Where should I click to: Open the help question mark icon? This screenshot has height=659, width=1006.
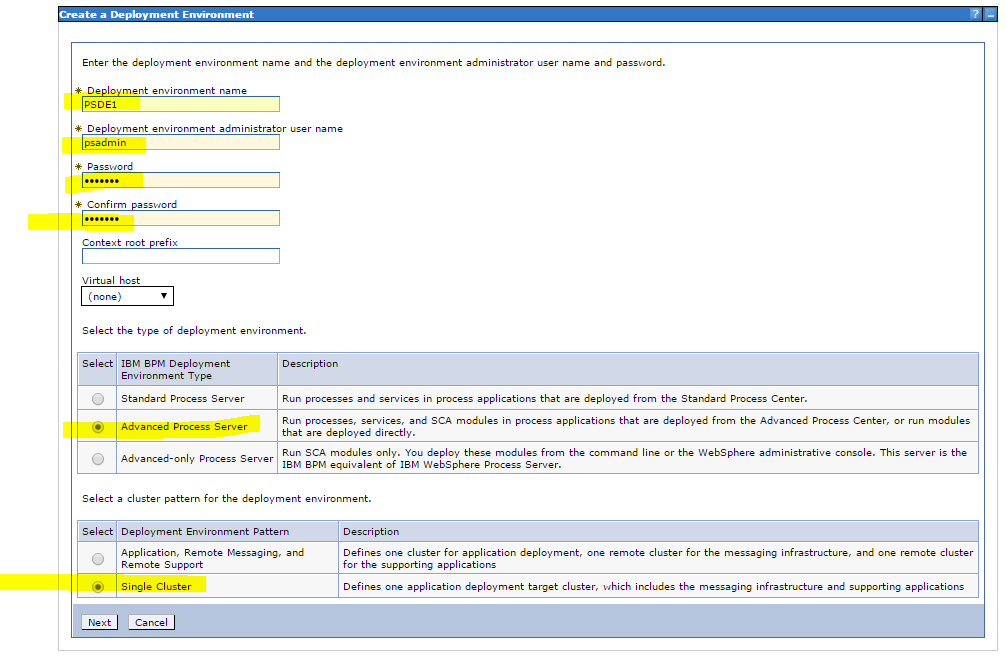[975, 14]
